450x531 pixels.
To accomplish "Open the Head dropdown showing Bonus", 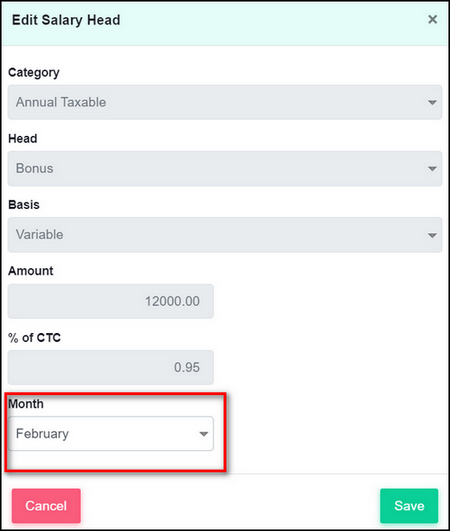I will pyautogui.click(x=225, y=168).
